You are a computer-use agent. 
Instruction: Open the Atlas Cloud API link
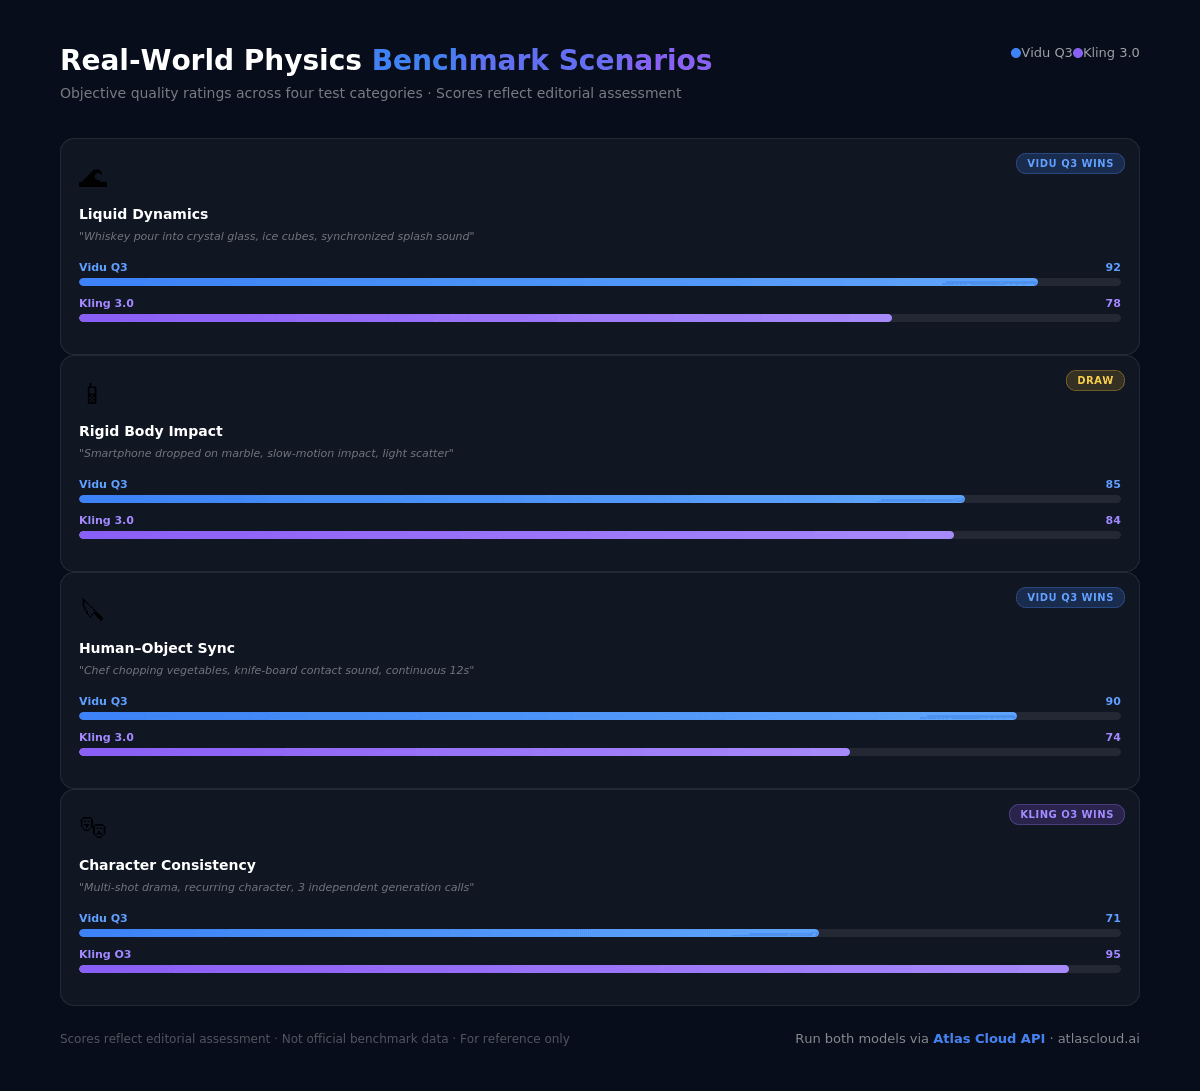pyautogui.click(x=989, y=1039)
